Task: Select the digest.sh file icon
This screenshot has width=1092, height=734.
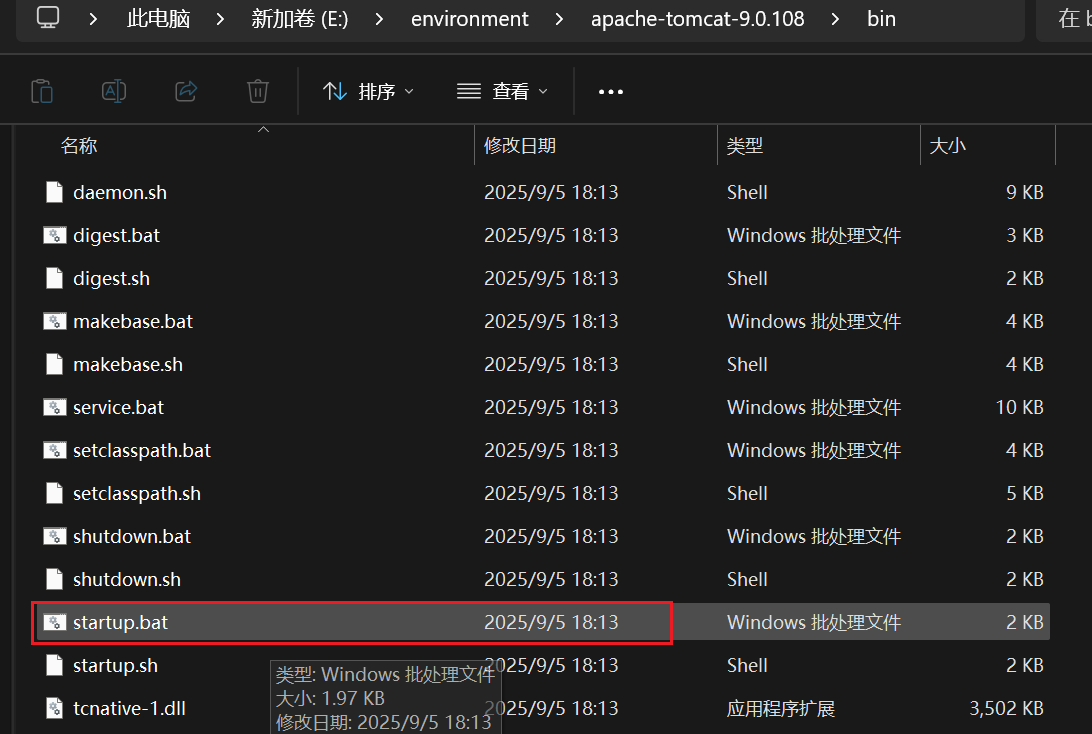Action: [x=54, y=279]
